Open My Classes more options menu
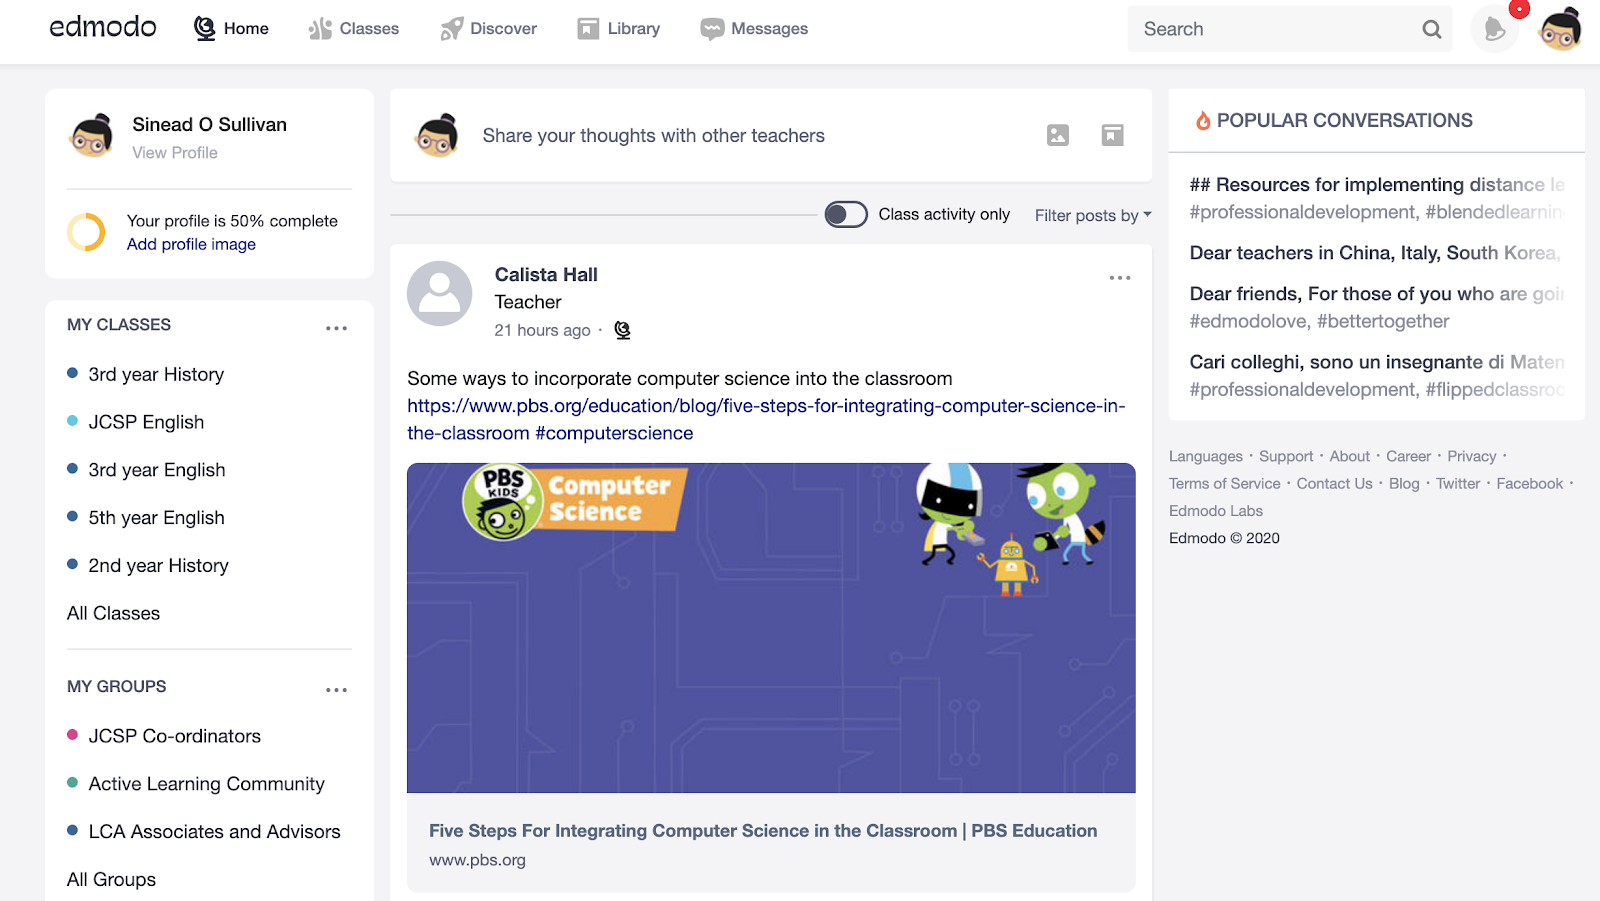This screenshot has height=901, width=1600. 336,328
